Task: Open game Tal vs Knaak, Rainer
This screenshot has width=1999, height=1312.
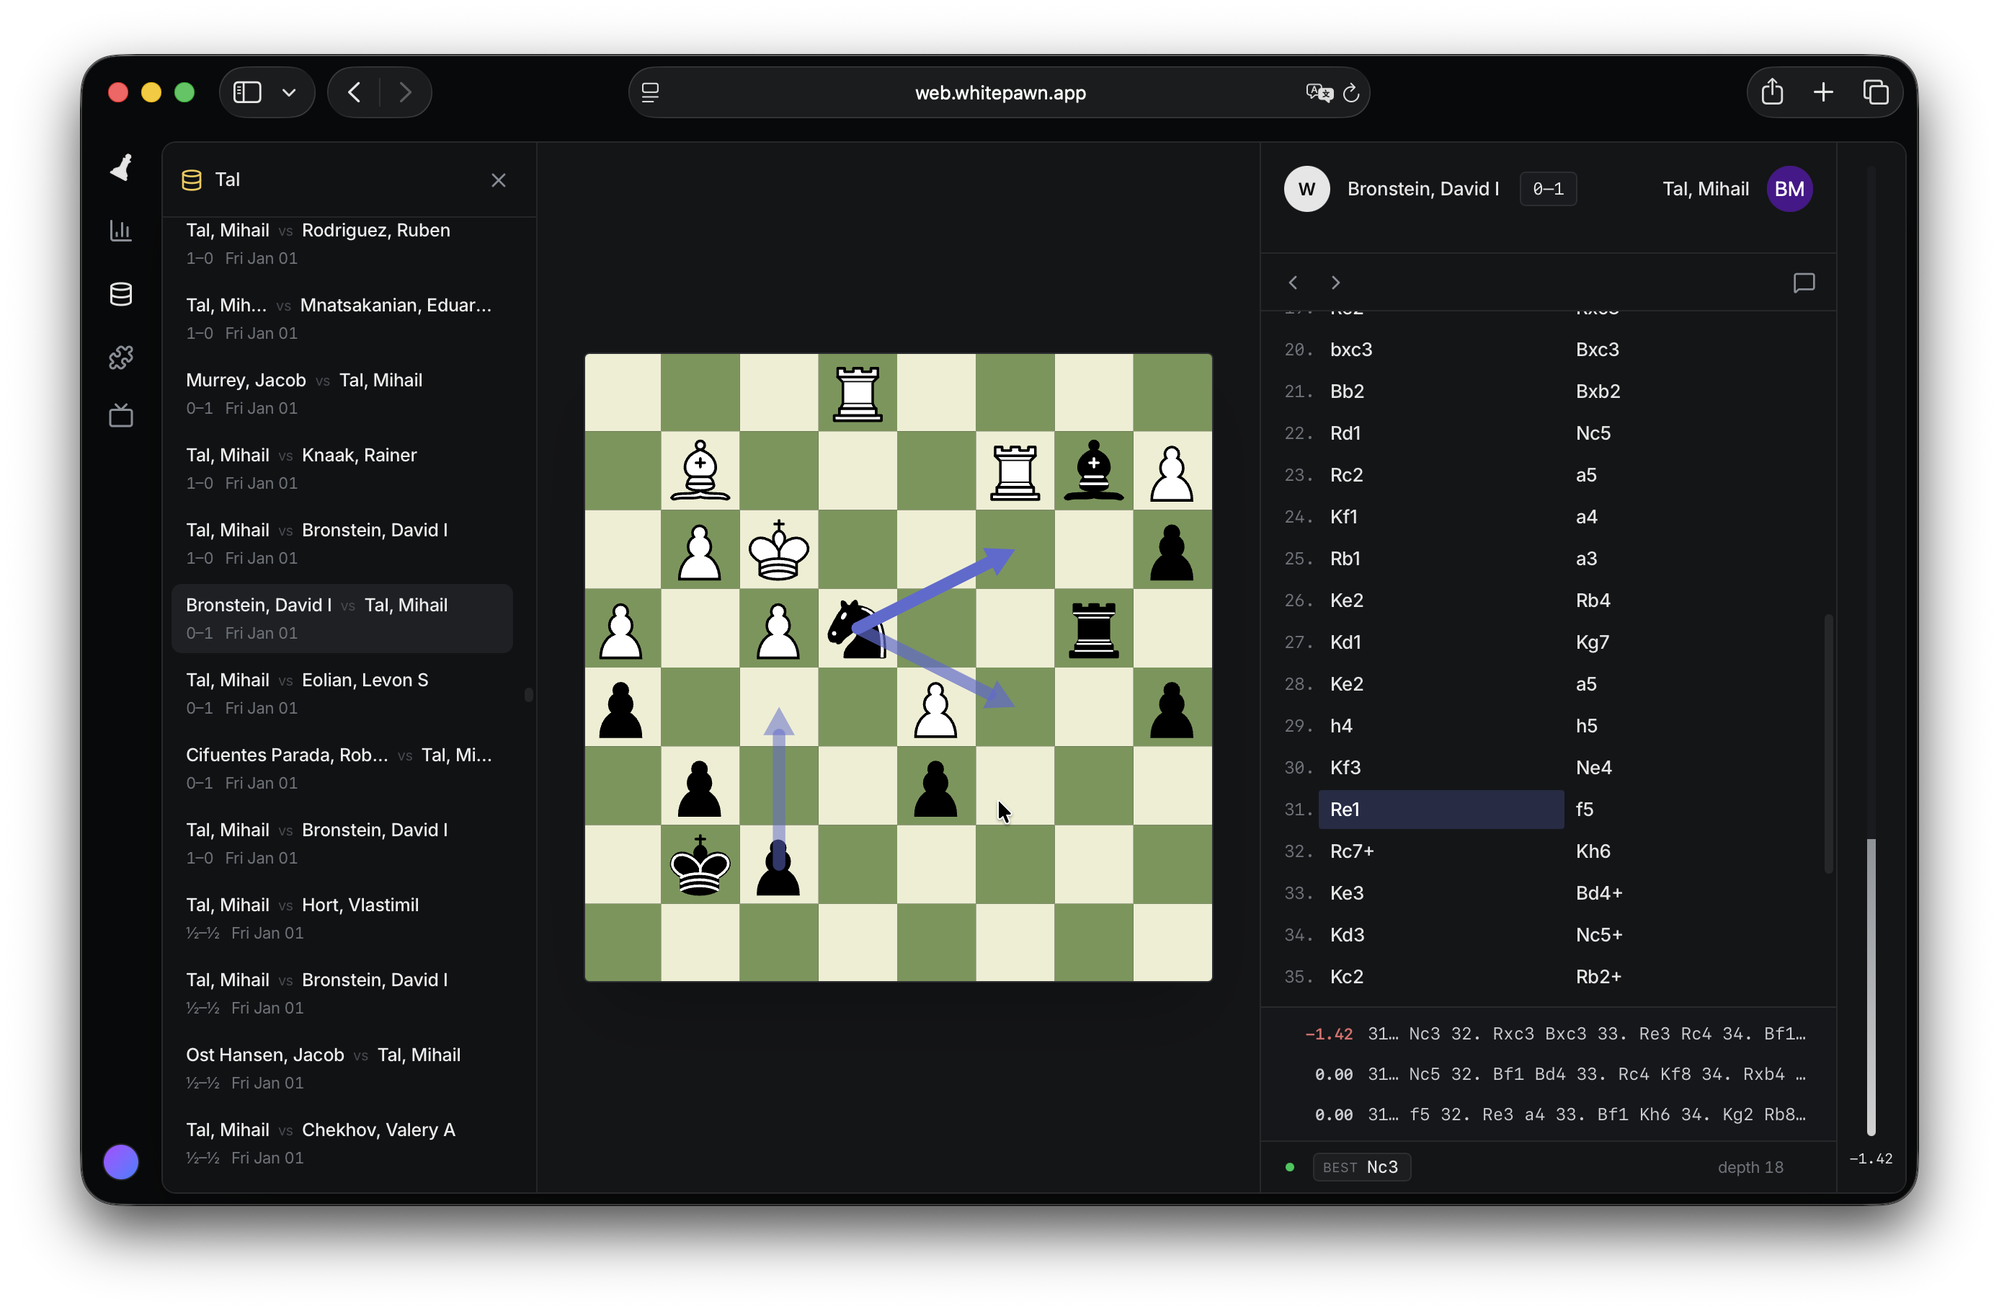Action: coord(342,469)
